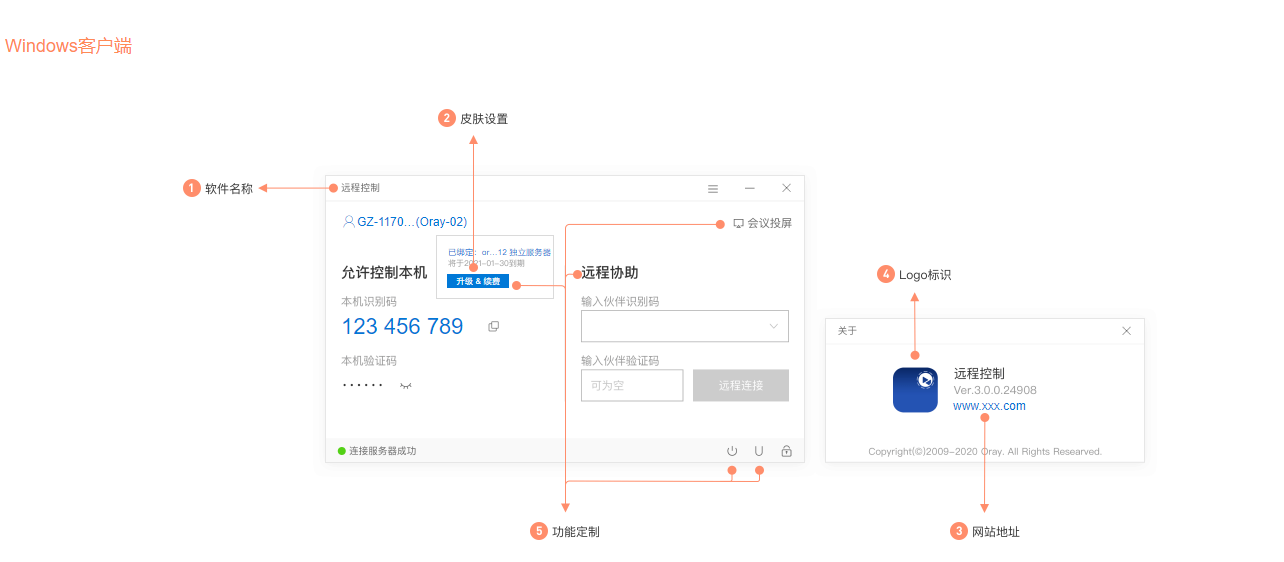Open the GZ-1170…(Oray-02) account info
Viewport: 1284px width, 562px height.
[412, 222]
